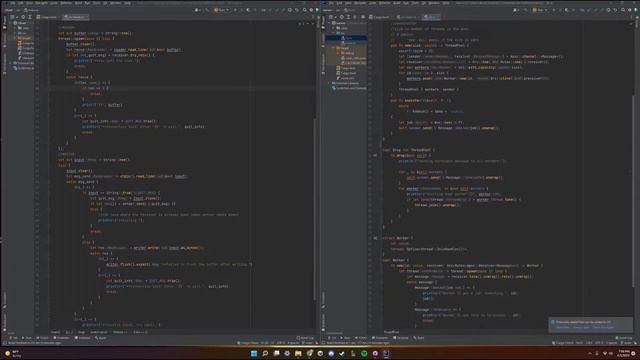Open the Code menu in the right IDE window

click(x=373, y=3)
